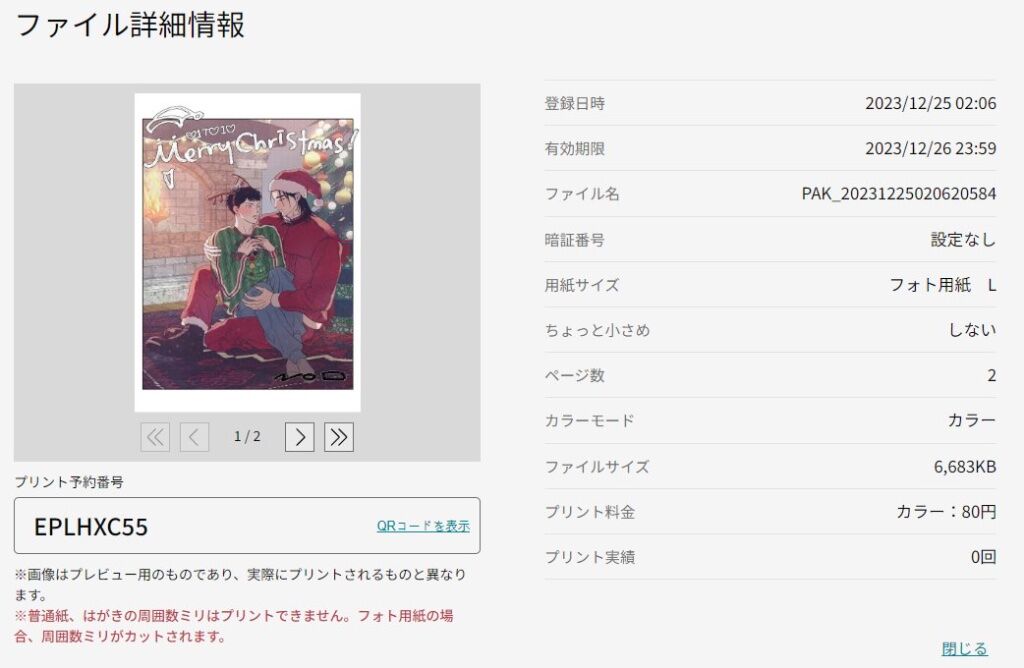Close the dialog with 閉じる

click(965, 648)
